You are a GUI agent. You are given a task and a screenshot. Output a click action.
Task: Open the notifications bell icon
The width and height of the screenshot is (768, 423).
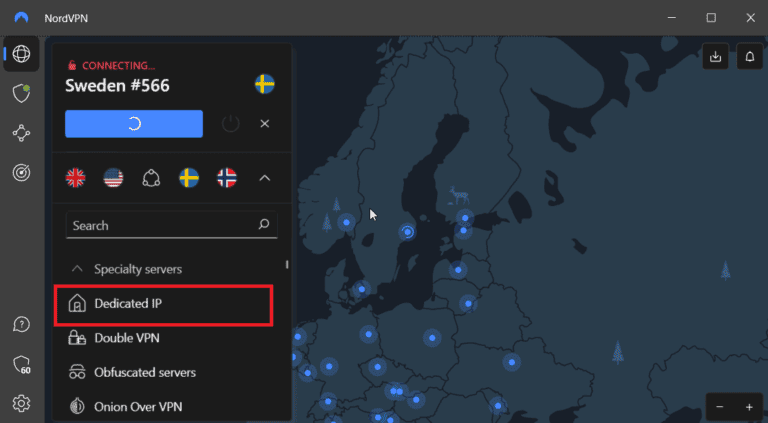[x=749, y=57]
